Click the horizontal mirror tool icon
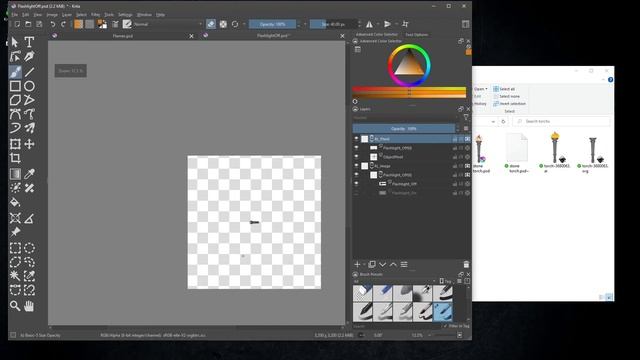 tap(369, 24)
